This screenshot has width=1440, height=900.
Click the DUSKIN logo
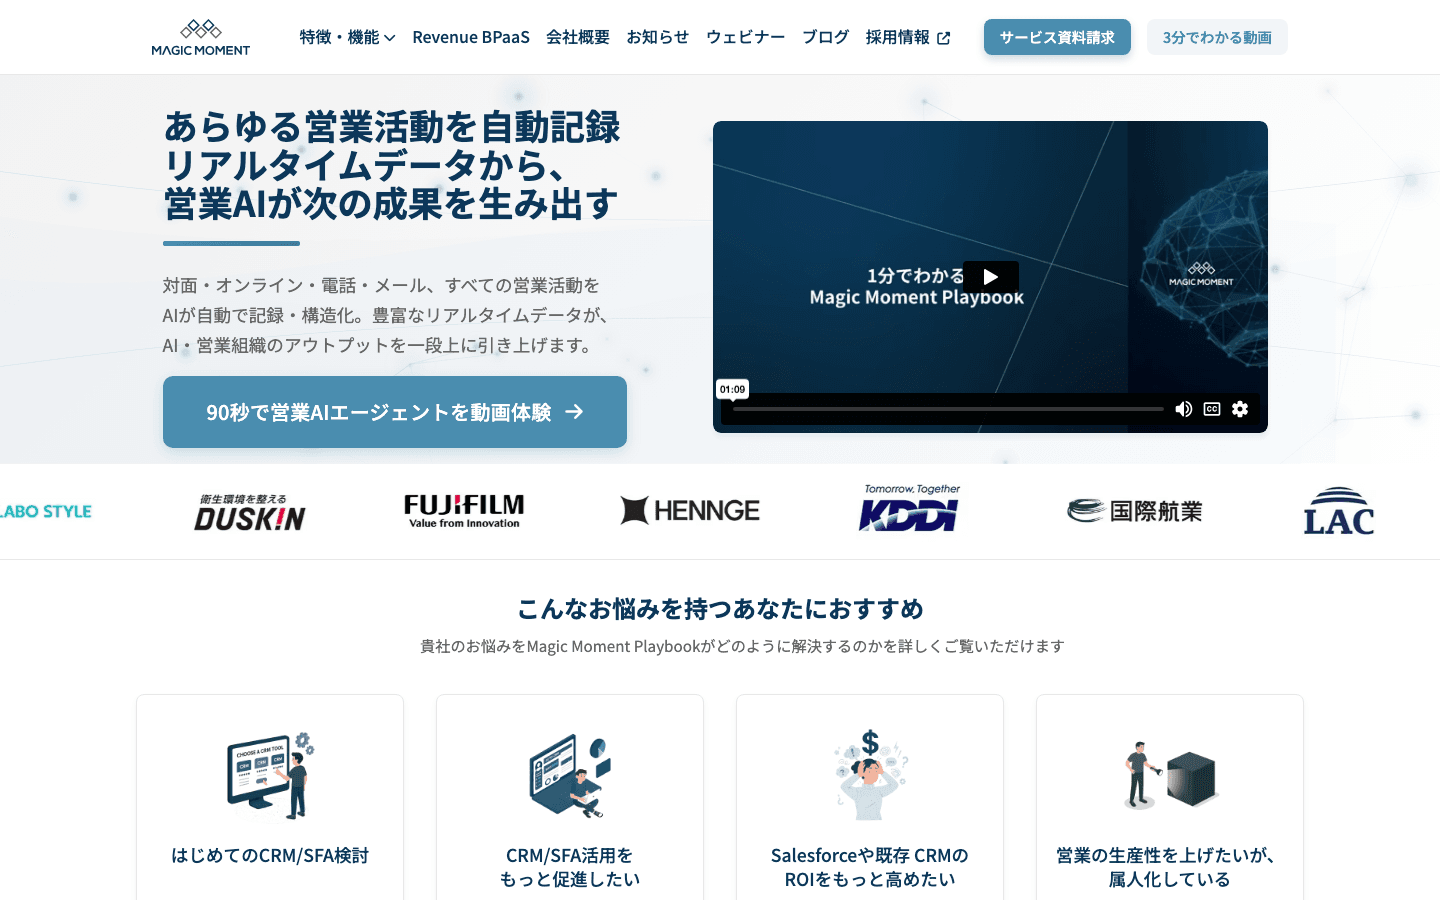point(250,512)
